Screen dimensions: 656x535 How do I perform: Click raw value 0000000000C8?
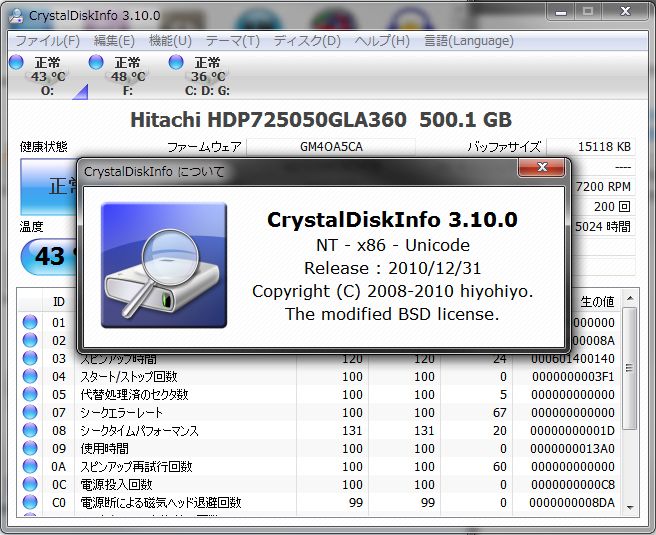(573, 484)
